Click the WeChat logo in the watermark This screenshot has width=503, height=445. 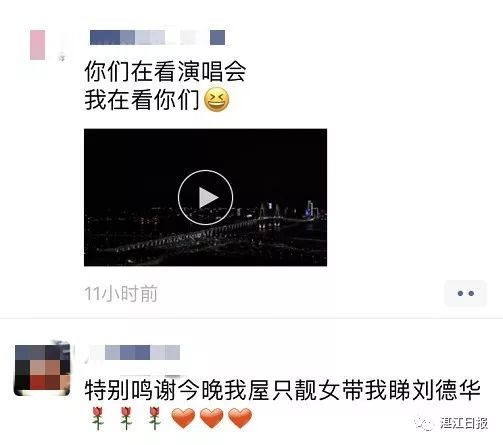pos(424,424)
